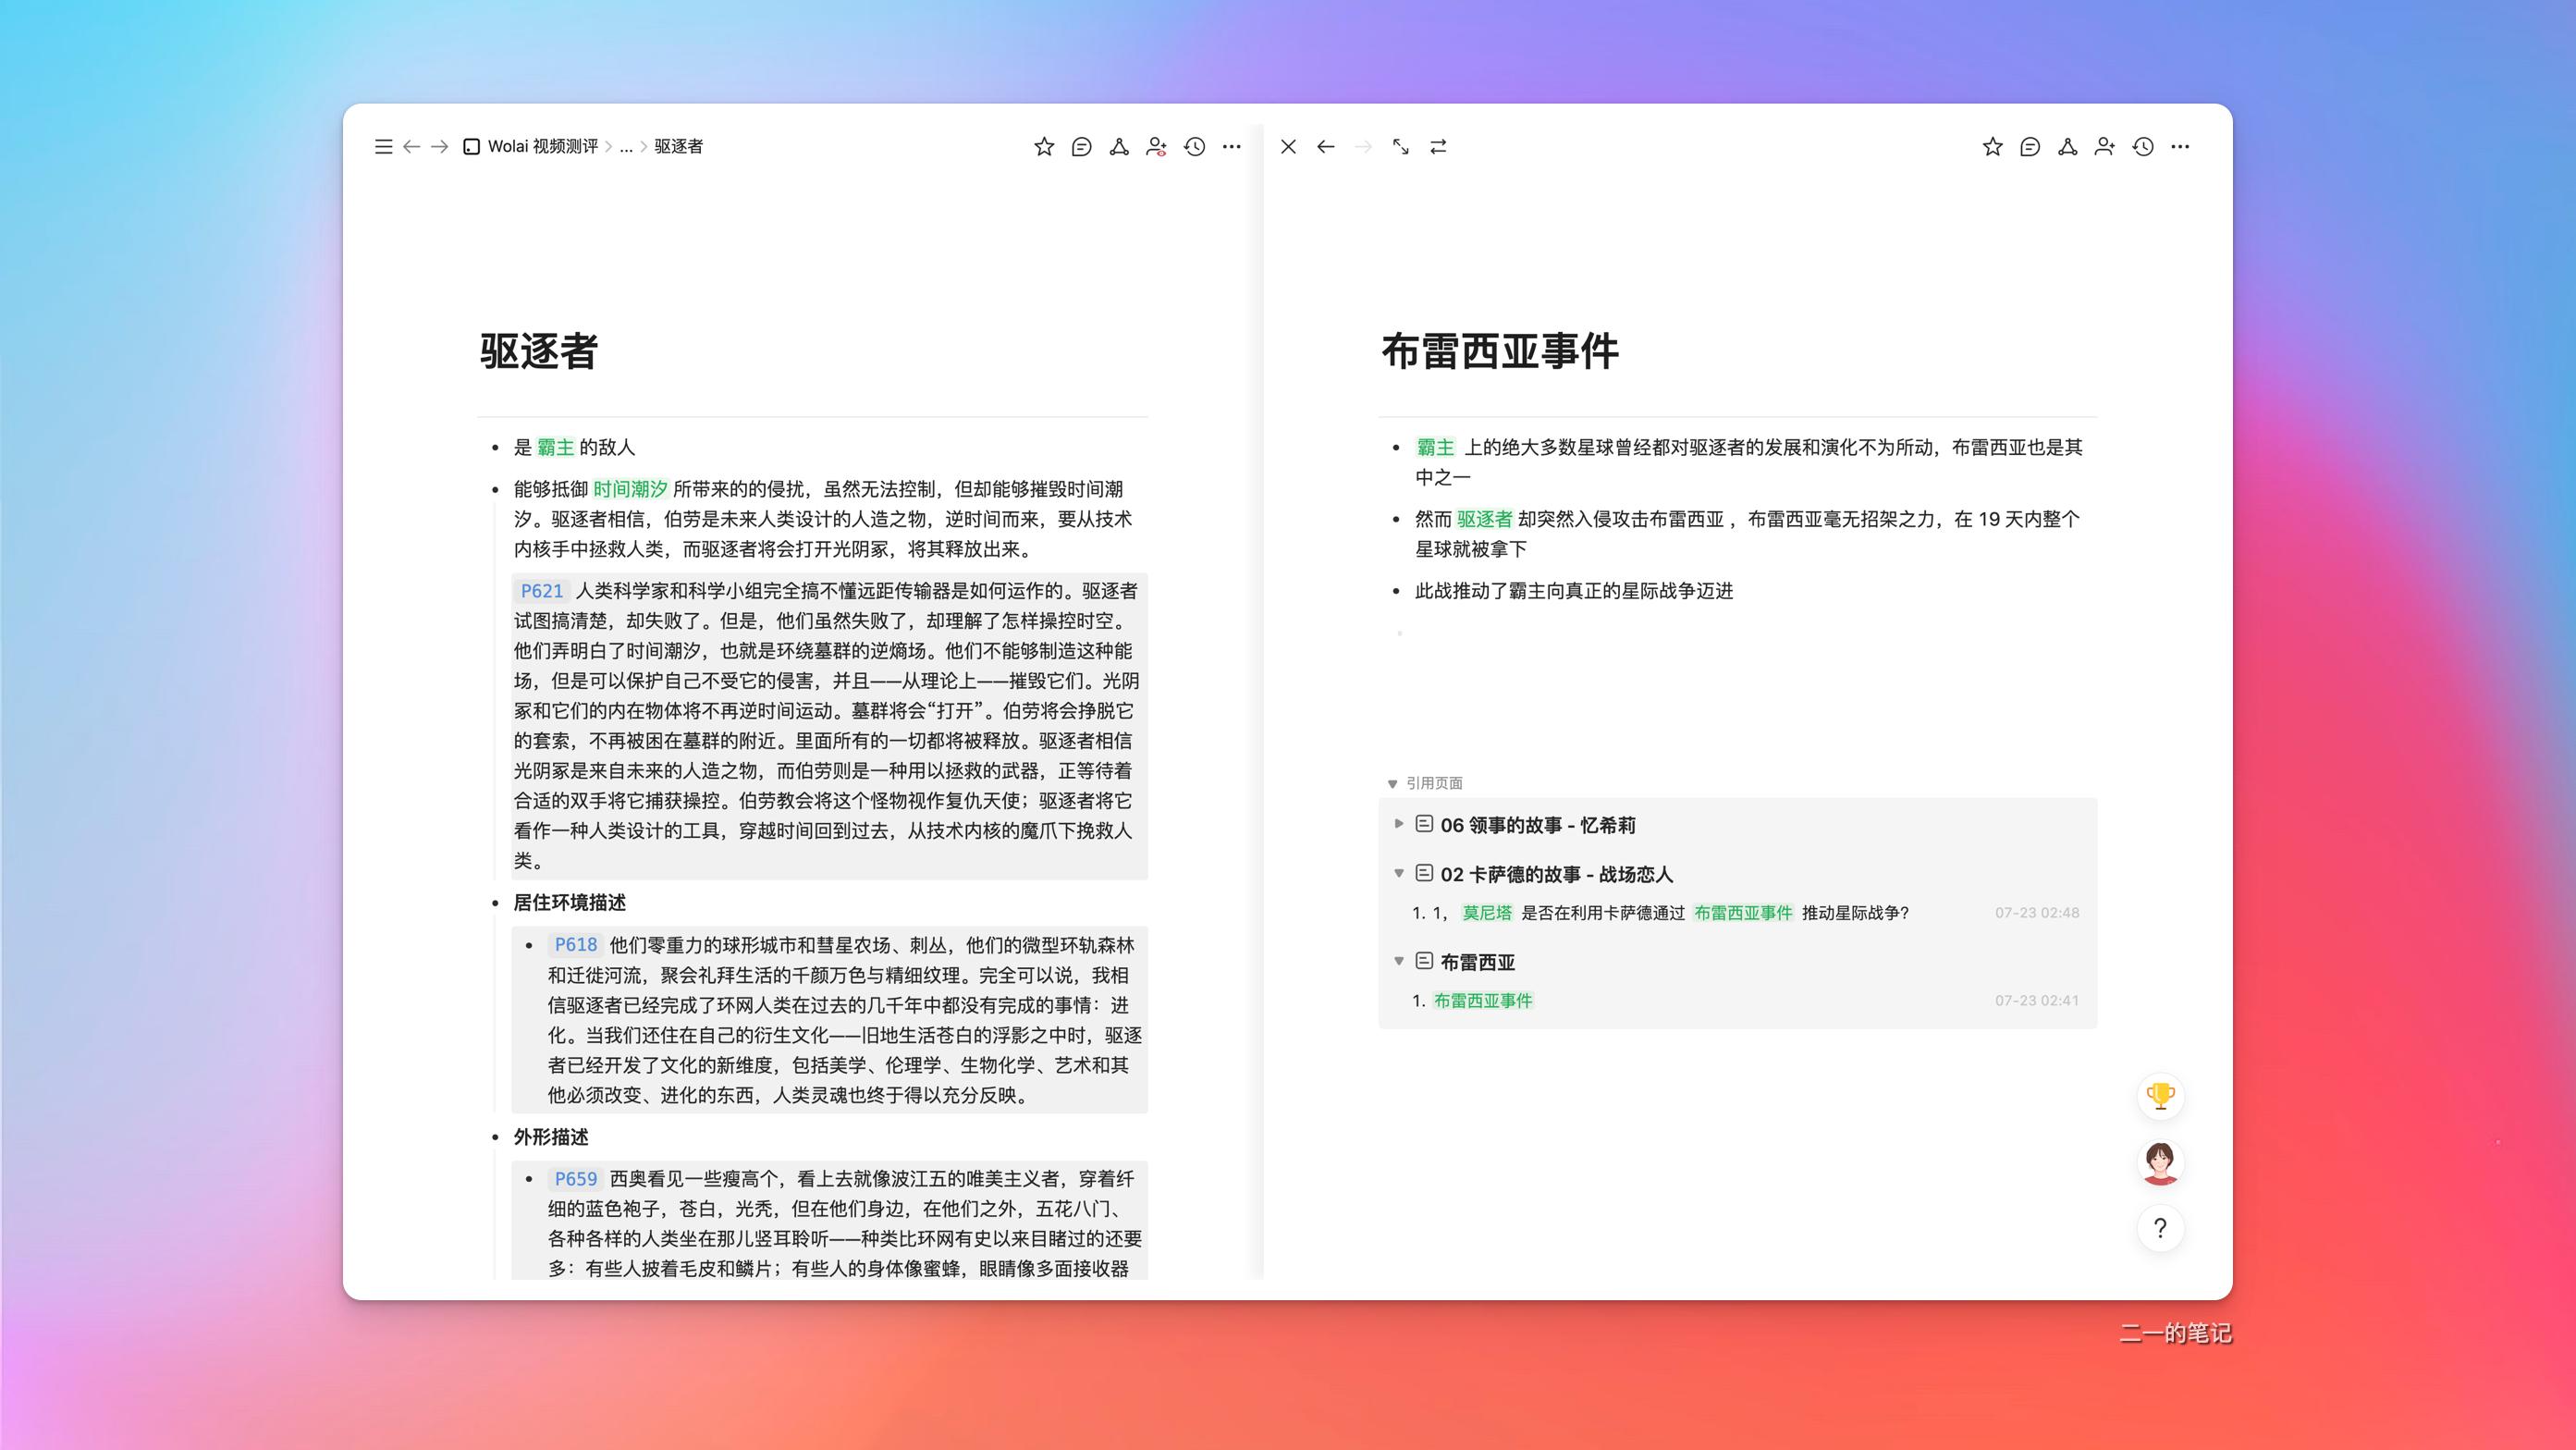
Task: Open comments on the 驱逐者 page
Action: pos(1081,146)
